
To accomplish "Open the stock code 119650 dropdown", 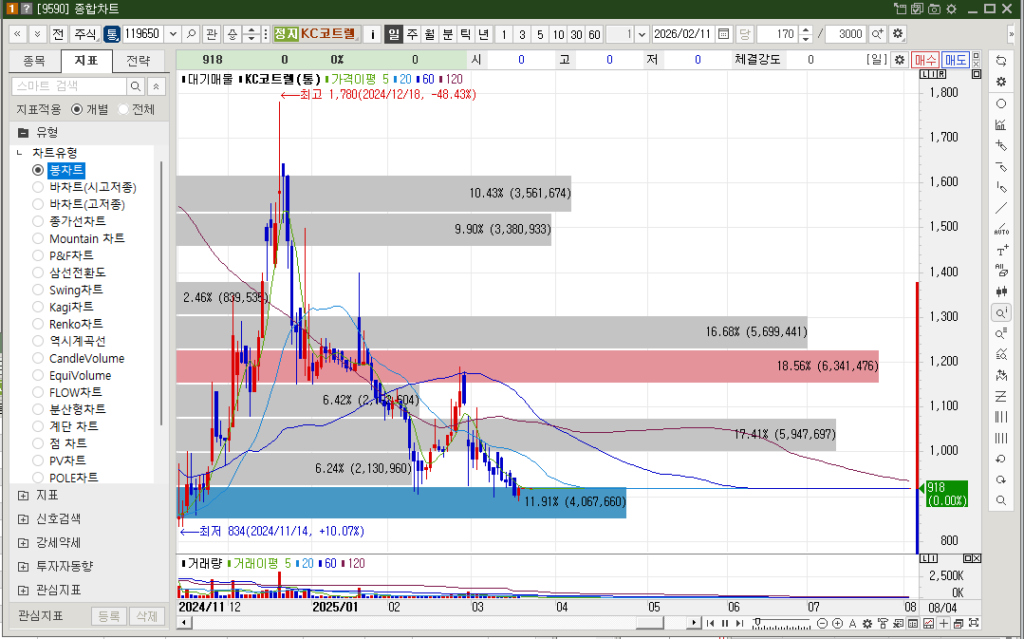I will pos(173,34).
